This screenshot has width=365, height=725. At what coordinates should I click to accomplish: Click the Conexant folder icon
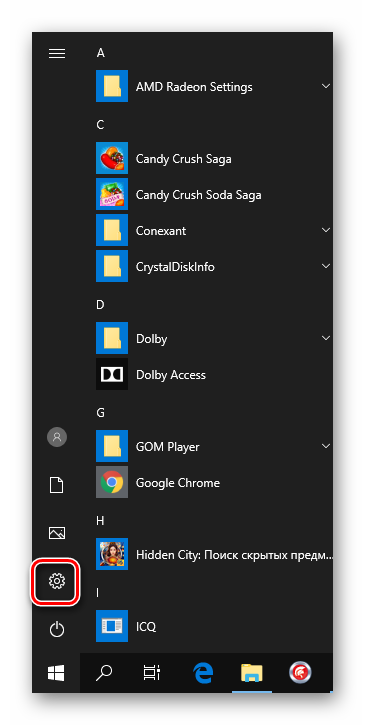[112, 230]
